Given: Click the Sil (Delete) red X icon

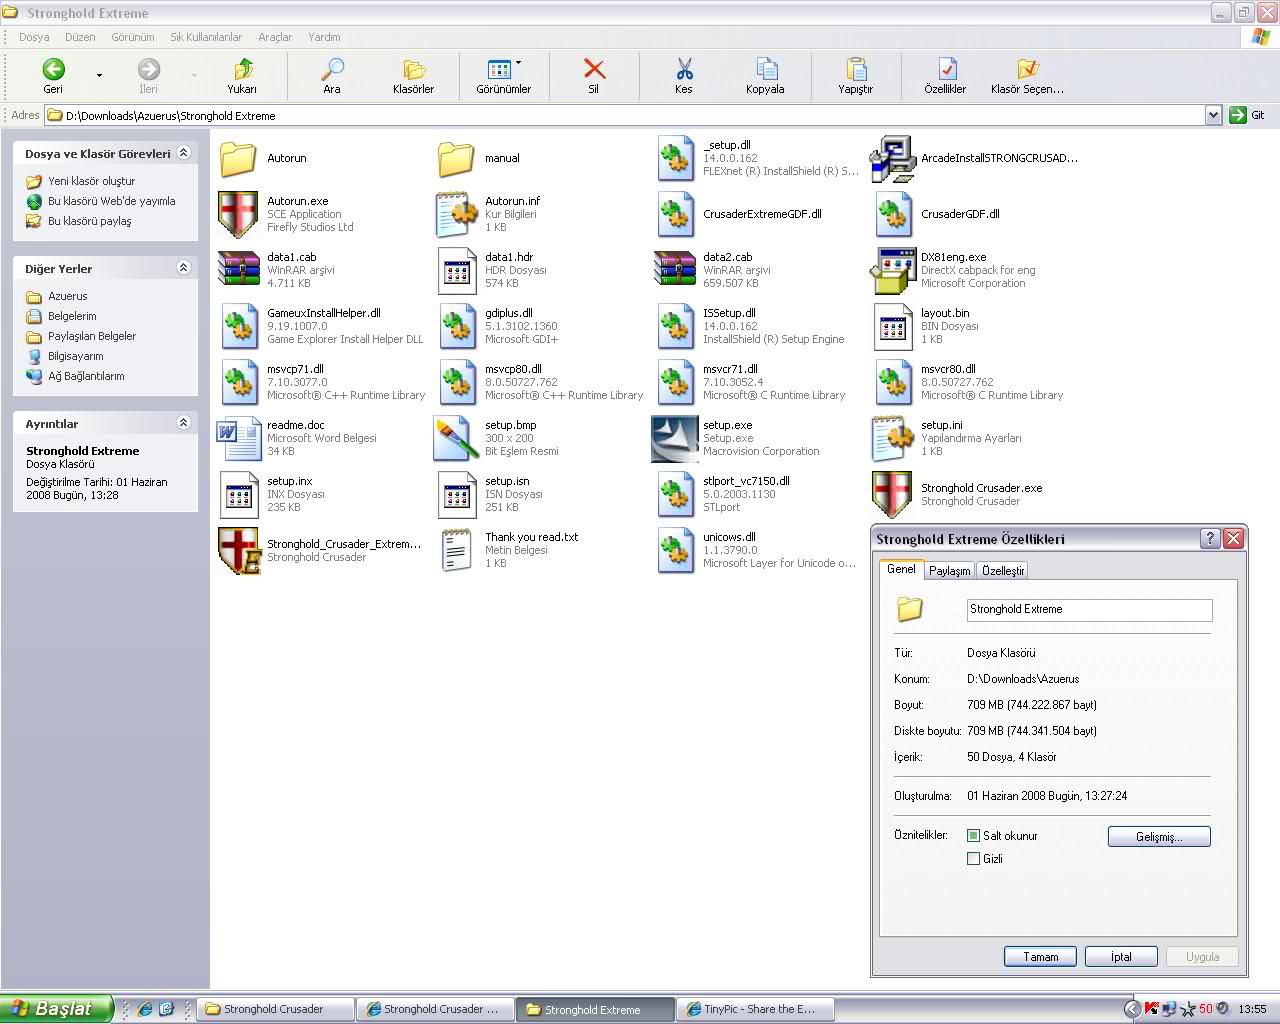Looking at the screenshot, I should tap(594, 69).
